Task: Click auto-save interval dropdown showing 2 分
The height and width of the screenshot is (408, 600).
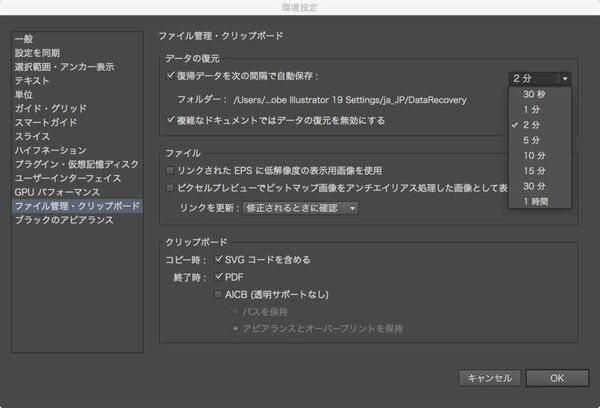Action: pos(540,78)
